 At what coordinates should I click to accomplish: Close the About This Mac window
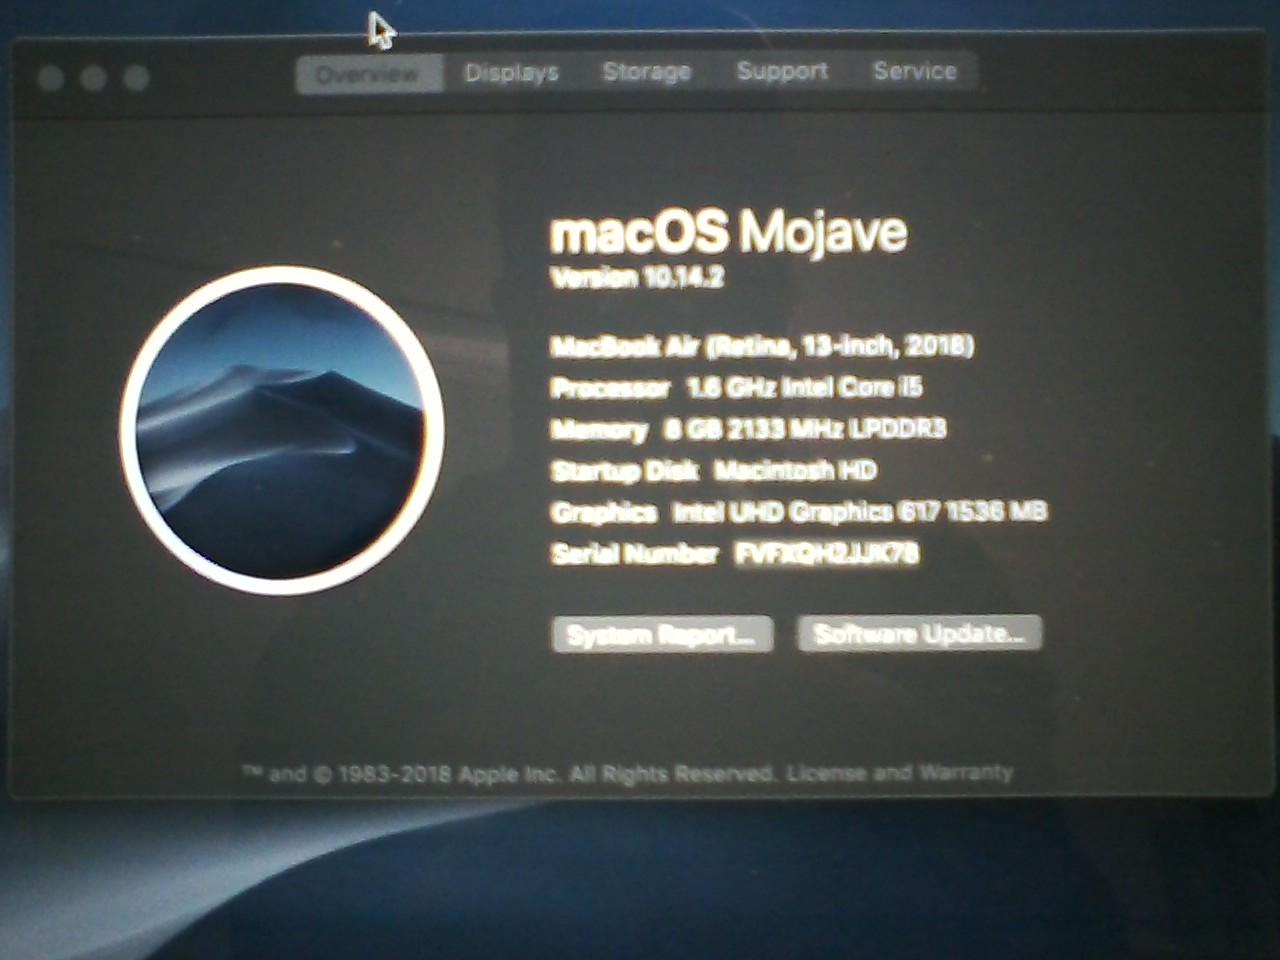pyautogui.click(x=50, y=78)
